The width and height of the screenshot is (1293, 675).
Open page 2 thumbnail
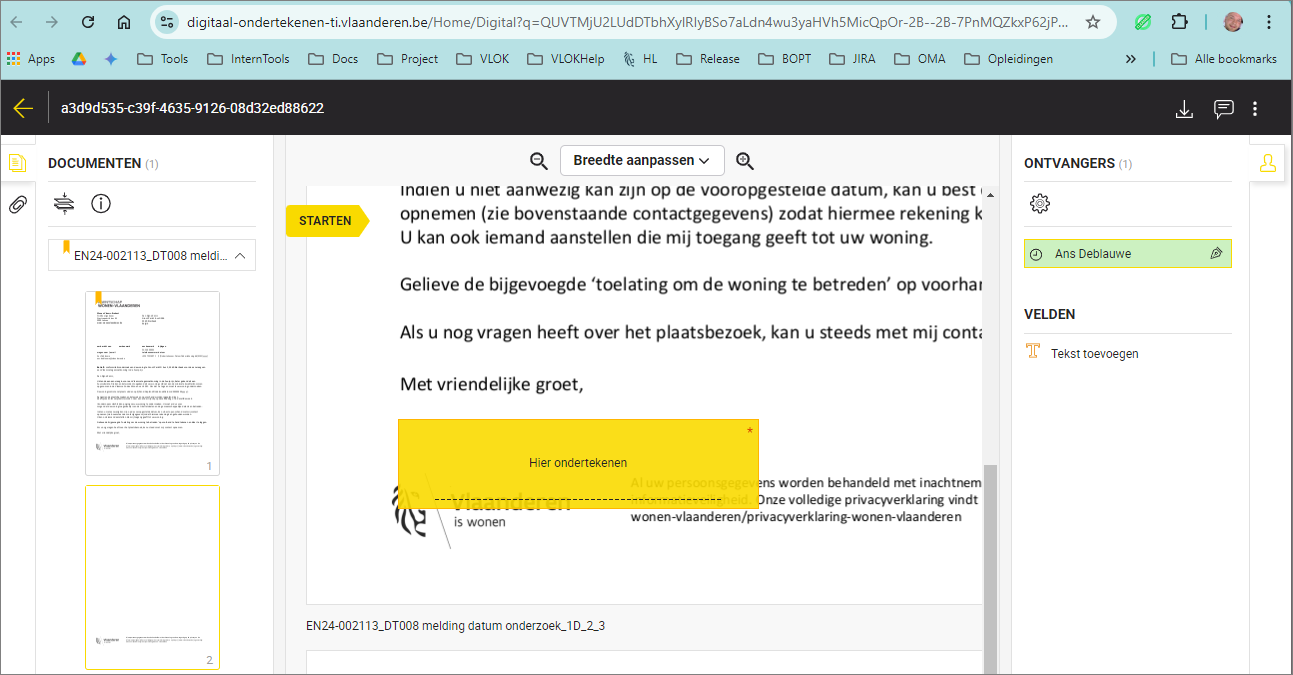(152, 576)
